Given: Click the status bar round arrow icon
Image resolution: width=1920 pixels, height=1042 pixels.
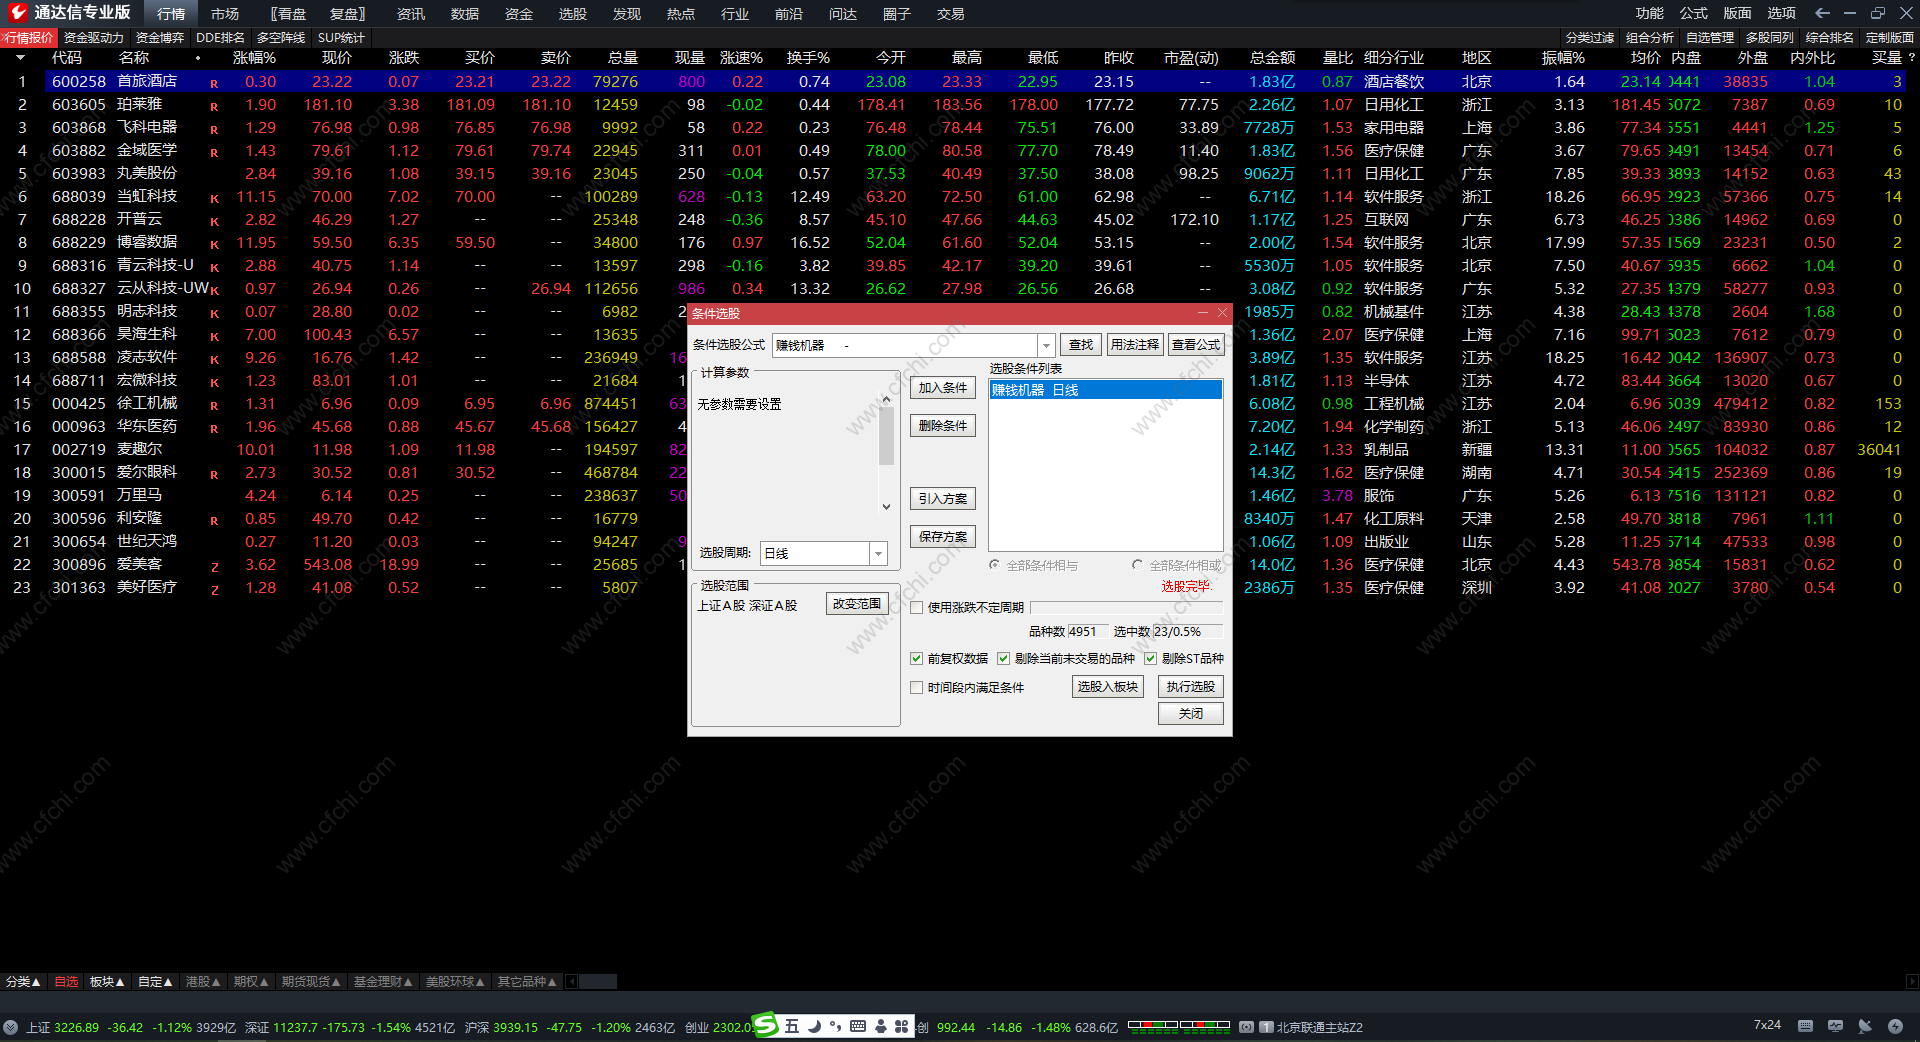Looking at the screenshot, I should [10, 1027].
